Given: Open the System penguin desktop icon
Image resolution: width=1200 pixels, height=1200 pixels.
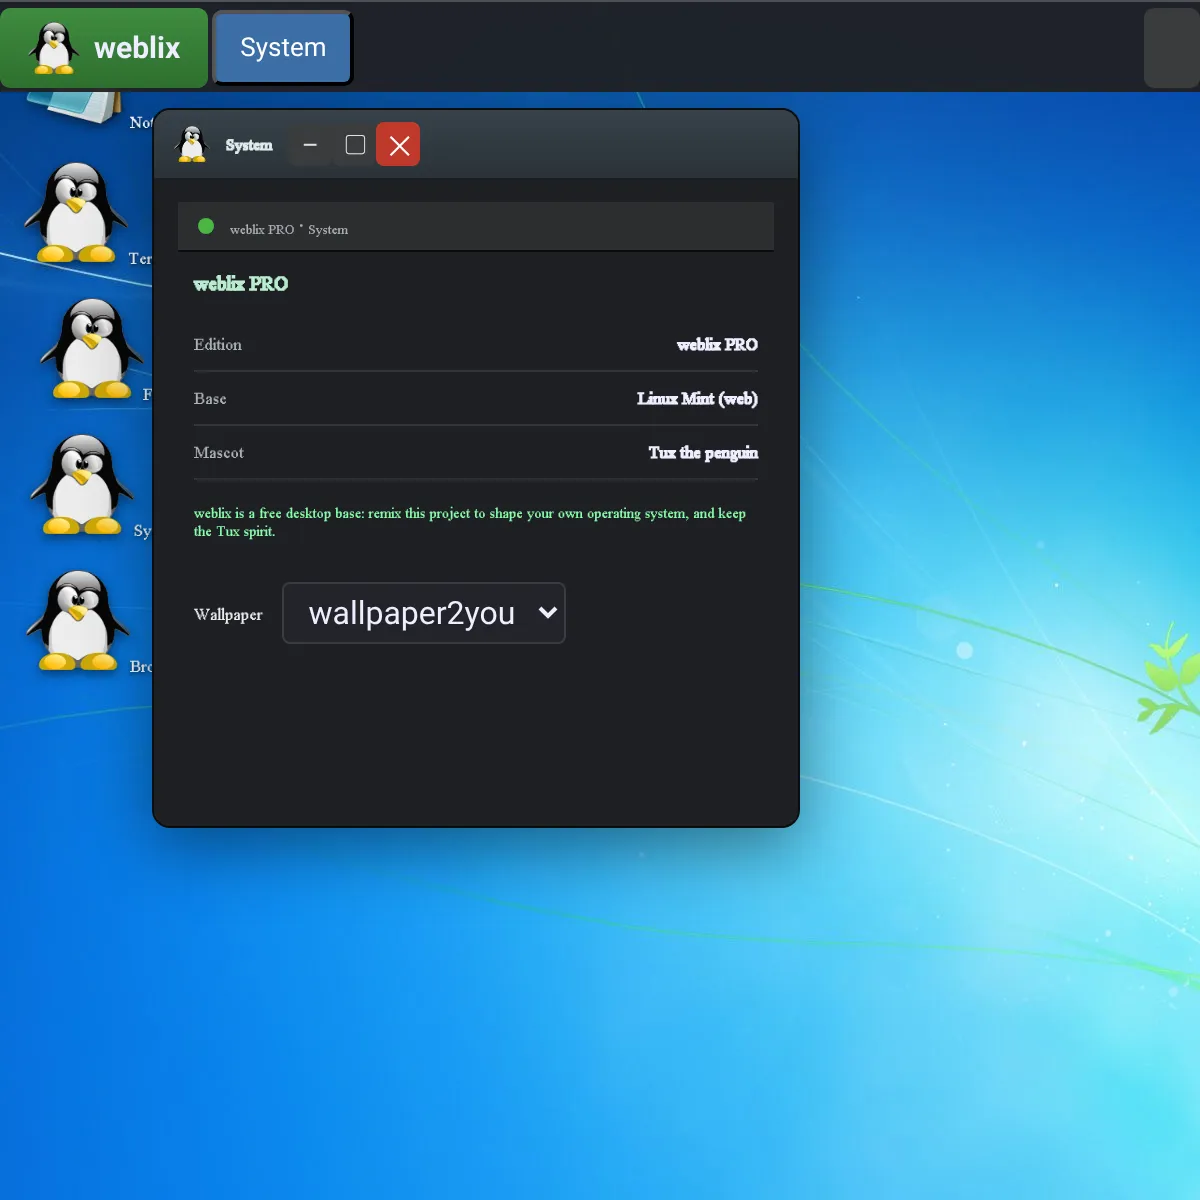Looking at the screenshot, I should click(81, 484).
